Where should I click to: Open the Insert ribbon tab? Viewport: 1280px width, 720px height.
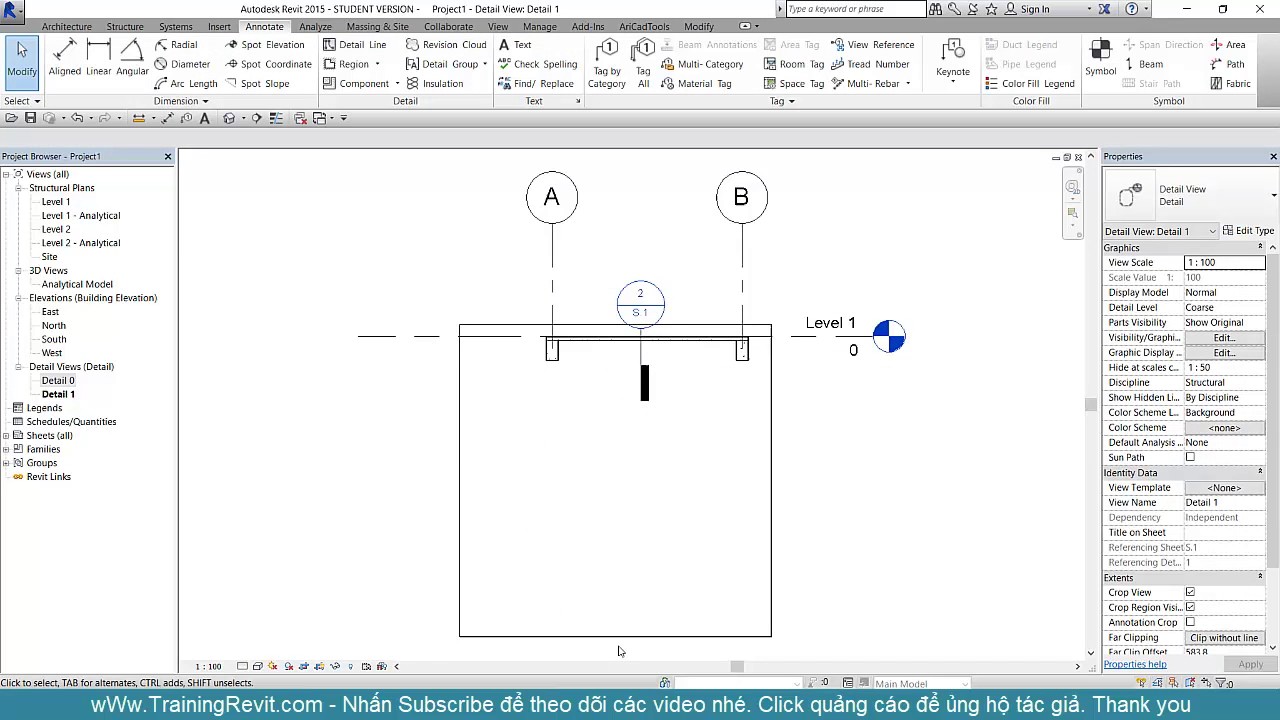coord(219,27)
